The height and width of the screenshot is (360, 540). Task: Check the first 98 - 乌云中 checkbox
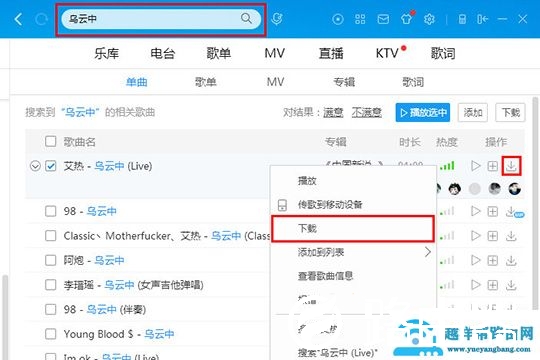tap(51, 211)
